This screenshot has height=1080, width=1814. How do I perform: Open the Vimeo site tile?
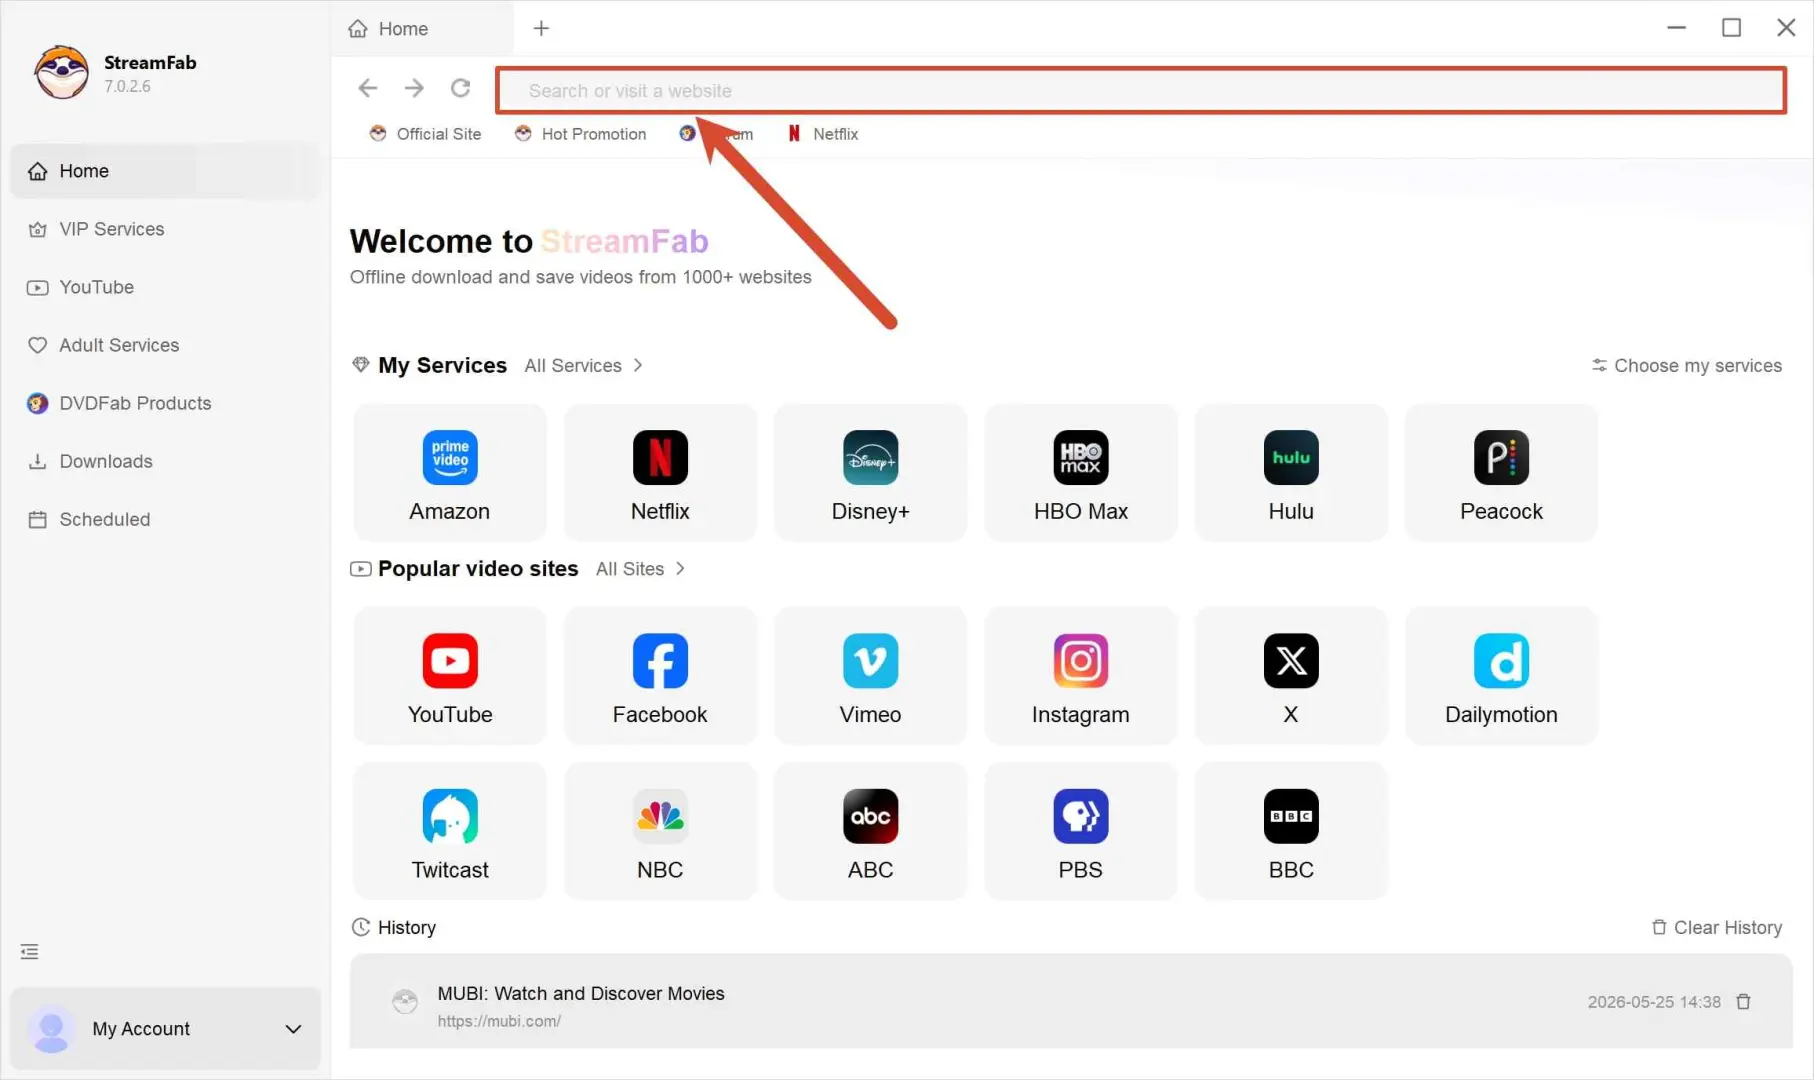870,676
